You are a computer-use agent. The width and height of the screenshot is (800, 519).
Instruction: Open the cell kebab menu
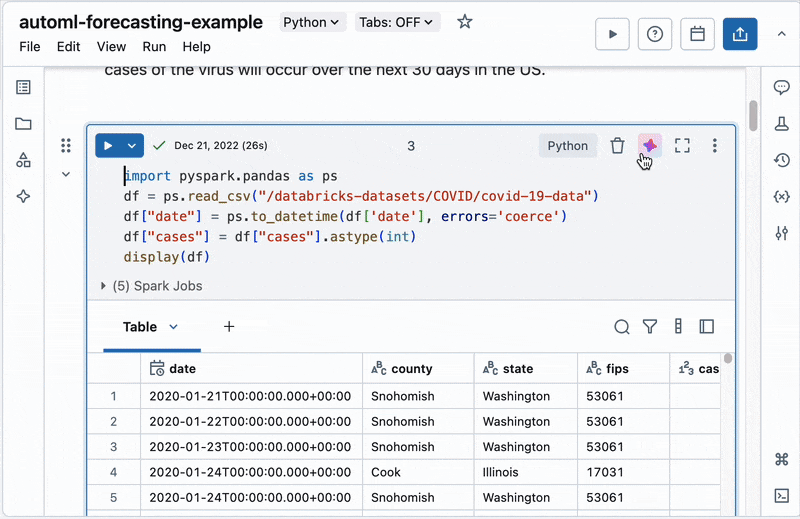click(714, 146)
